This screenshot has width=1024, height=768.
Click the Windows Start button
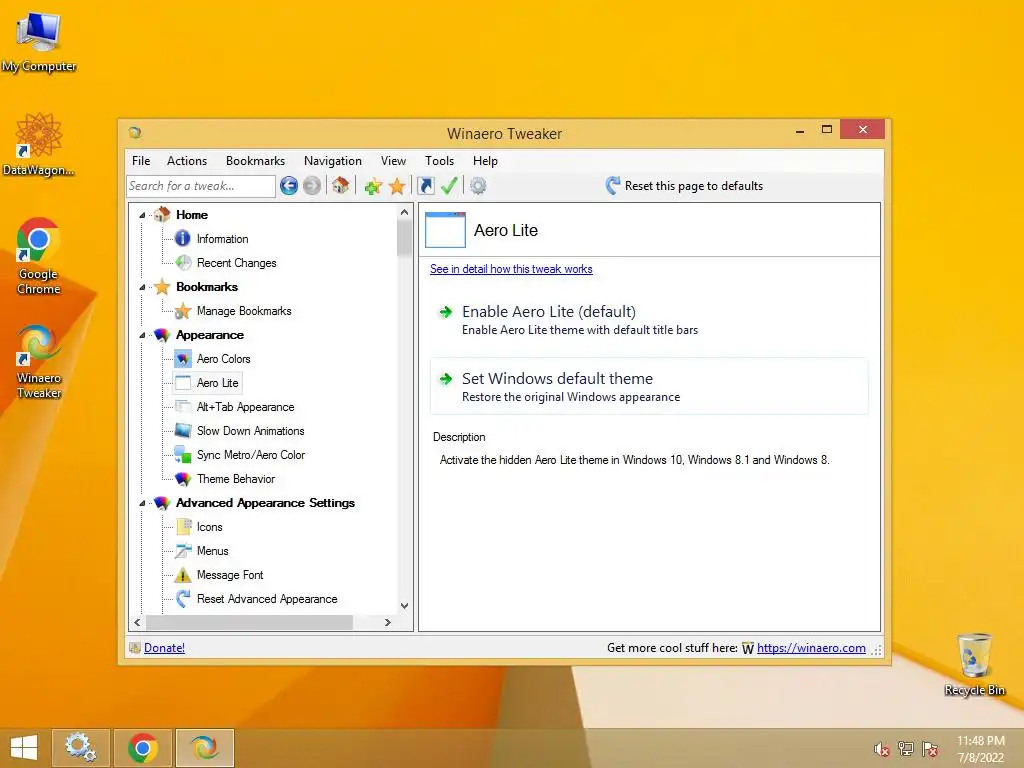[x=24, y=748]
